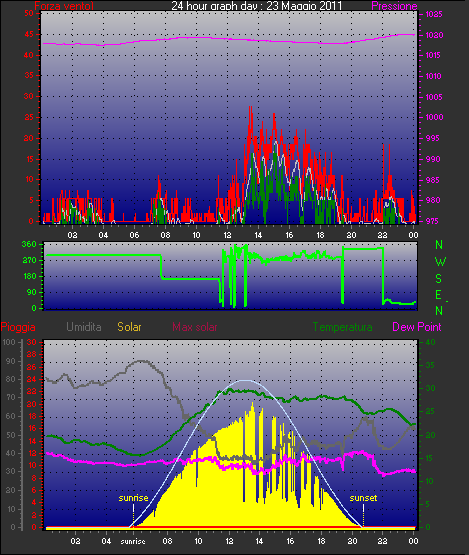
Task: Select the '975' pressure axis value
Action: coord(433,221)
